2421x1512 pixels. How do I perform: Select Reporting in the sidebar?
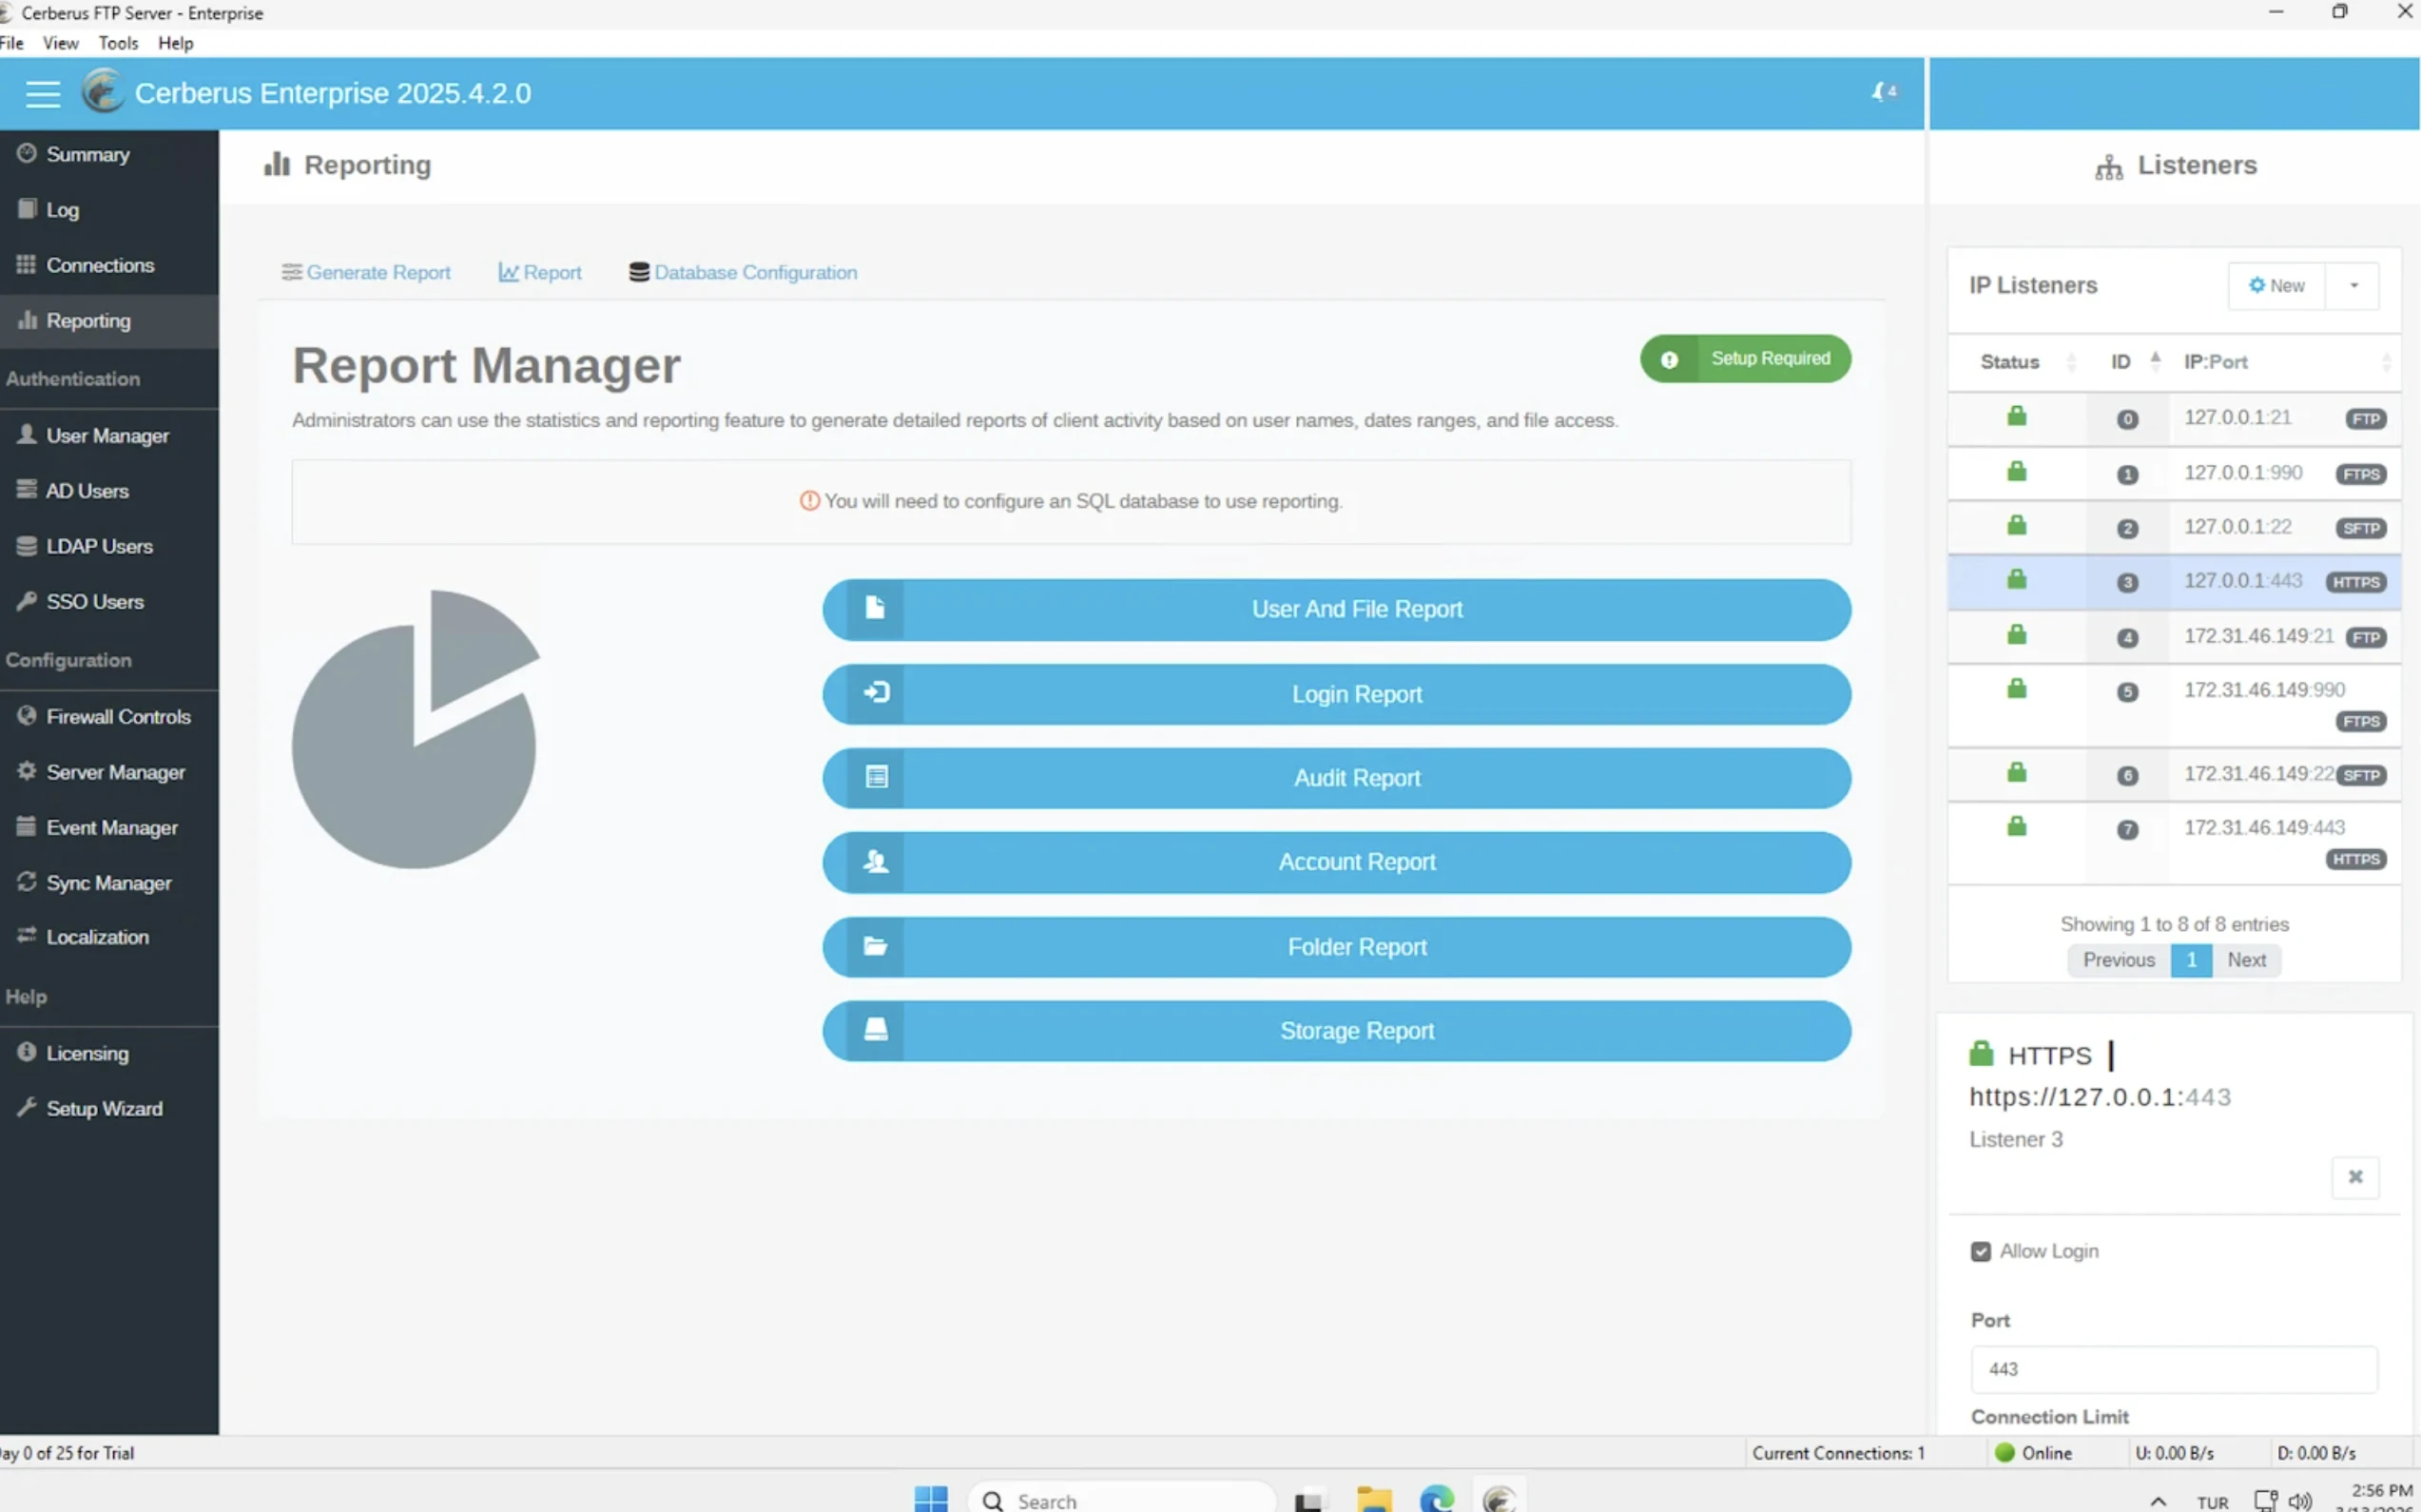pyautogui.click(x=109, y=321)
